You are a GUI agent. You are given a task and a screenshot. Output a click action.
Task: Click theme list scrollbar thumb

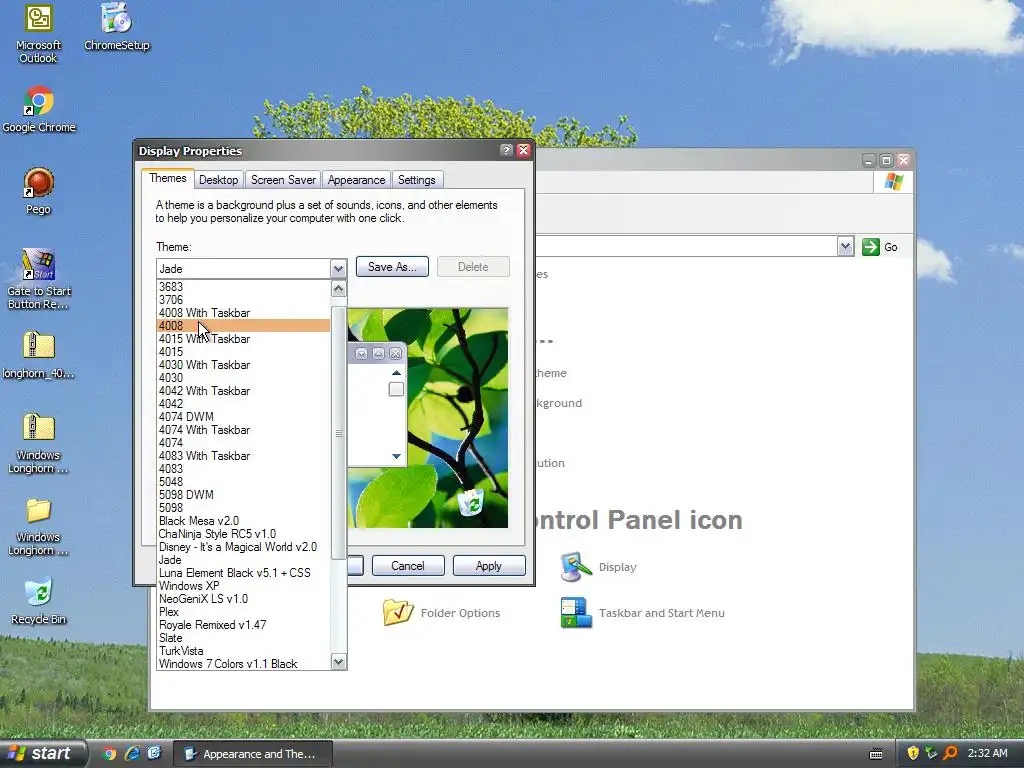(338, 433)
